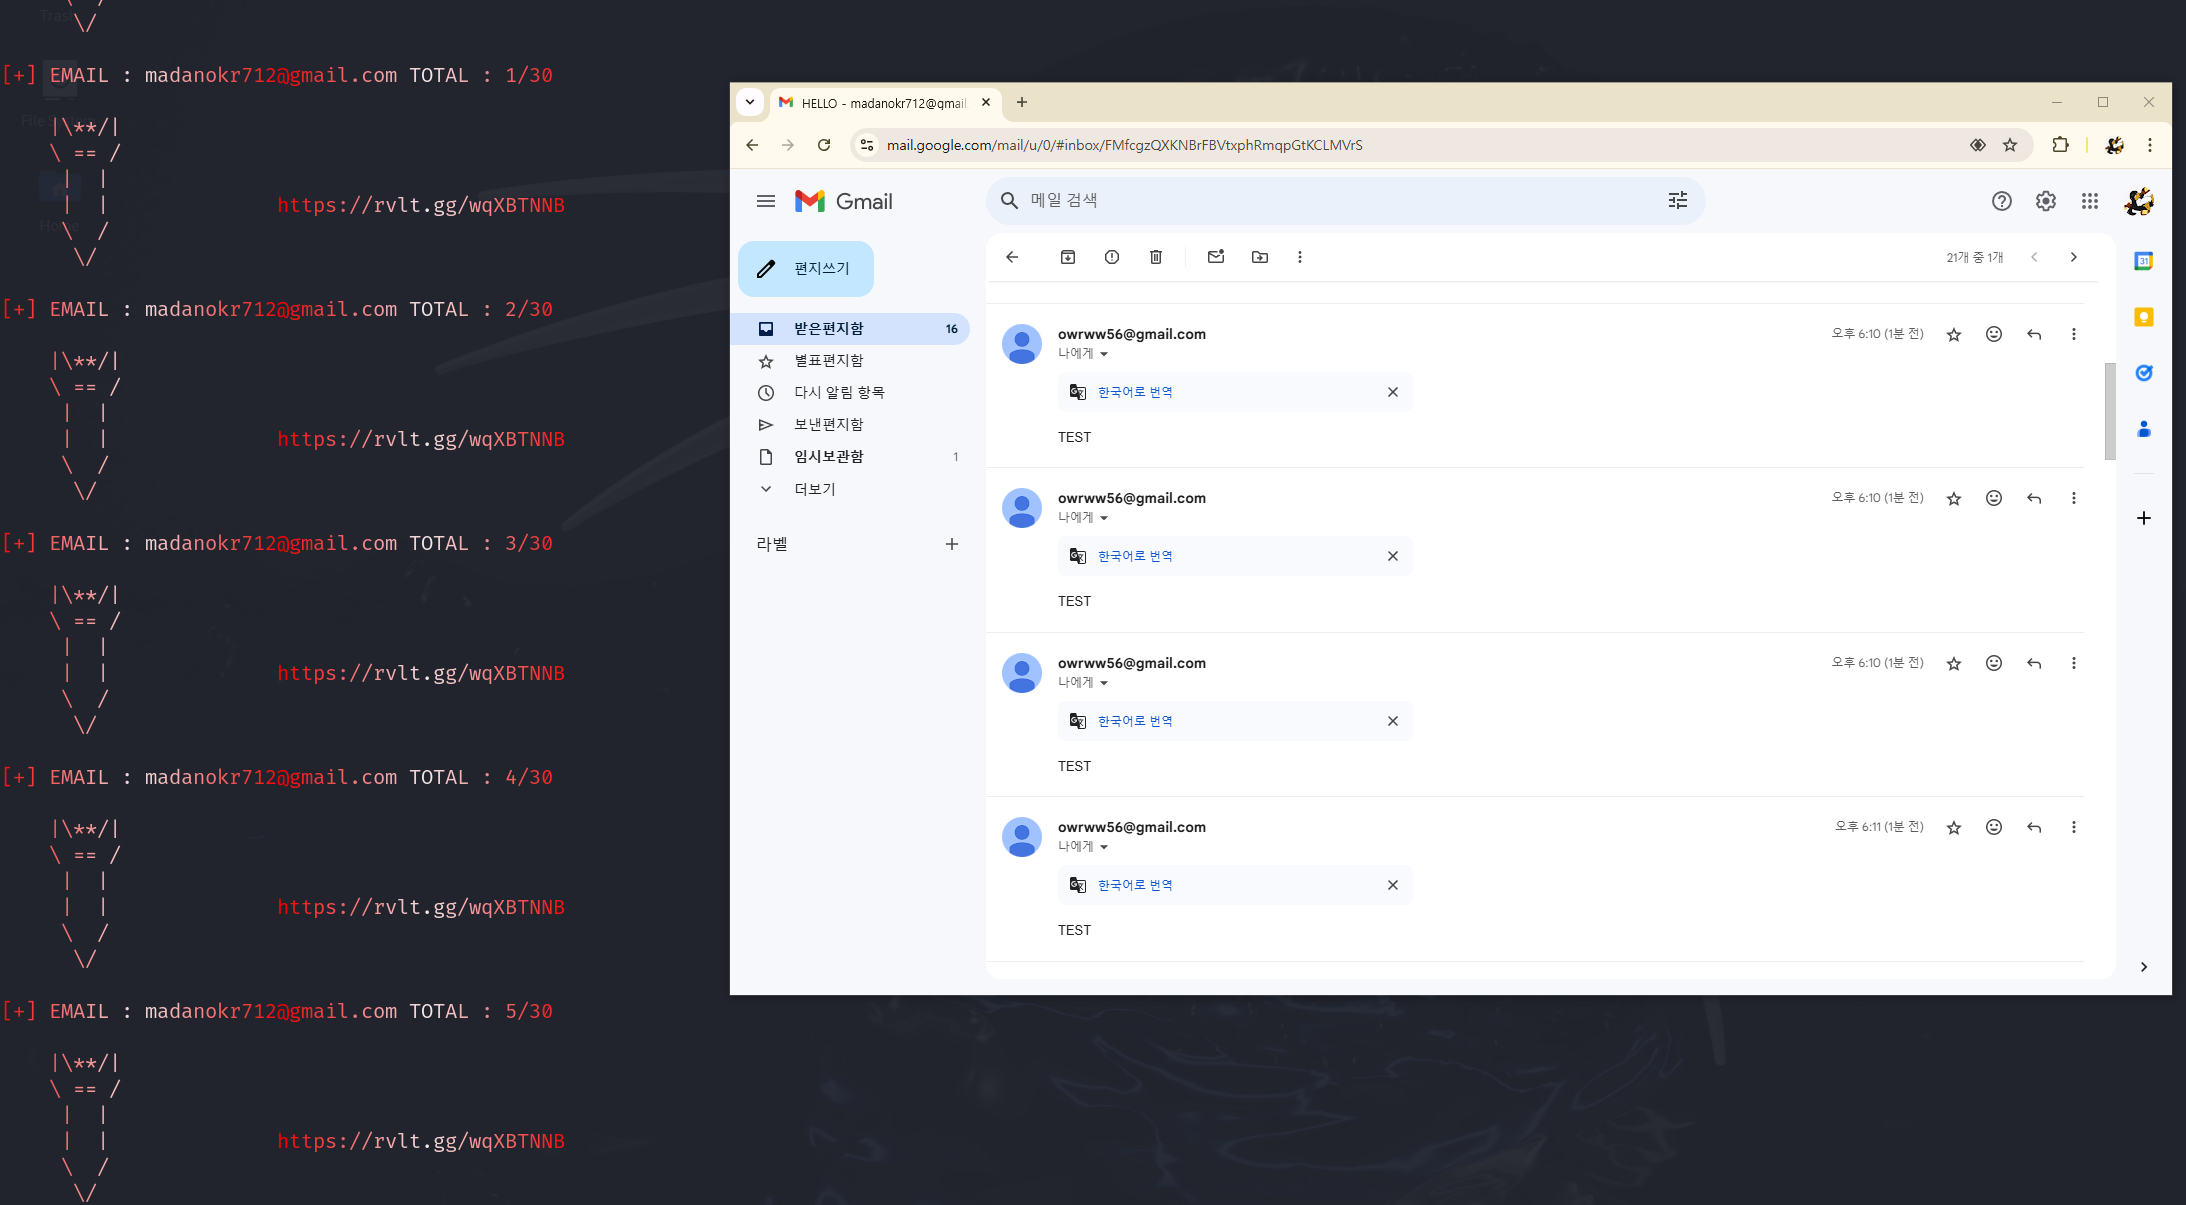The height and width of the screenshot is (1205, 2186).
Task: Expand 더보기 in the sidebar
Action: [x=814, y=489]
